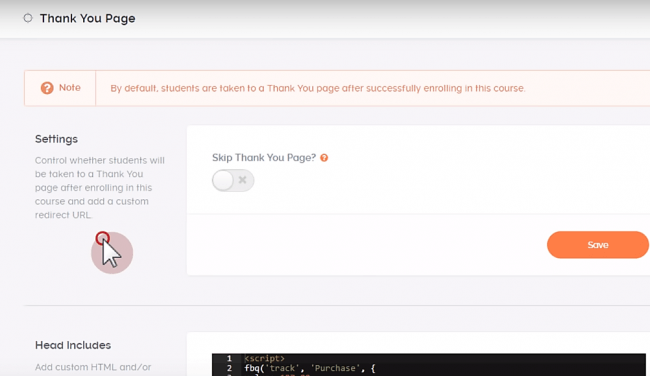Click the 'track' string in the code
Screen dimensions: 650x376
(x=284, y=368)
